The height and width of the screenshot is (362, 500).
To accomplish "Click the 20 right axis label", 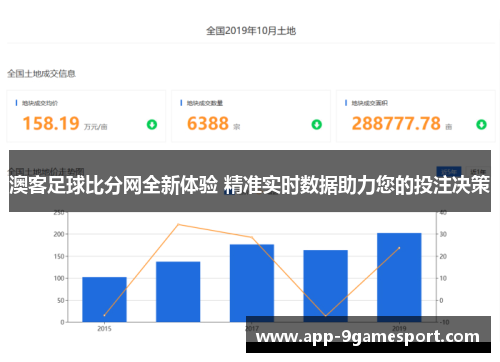I will tap(443, 256).
